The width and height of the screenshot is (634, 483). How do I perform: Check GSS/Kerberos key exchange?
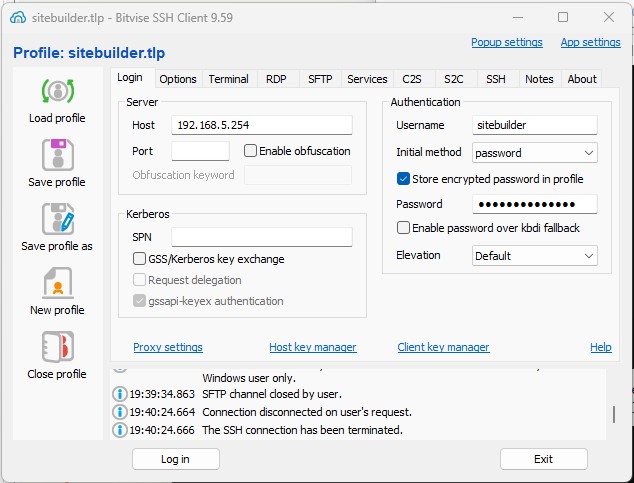point(139,259)
